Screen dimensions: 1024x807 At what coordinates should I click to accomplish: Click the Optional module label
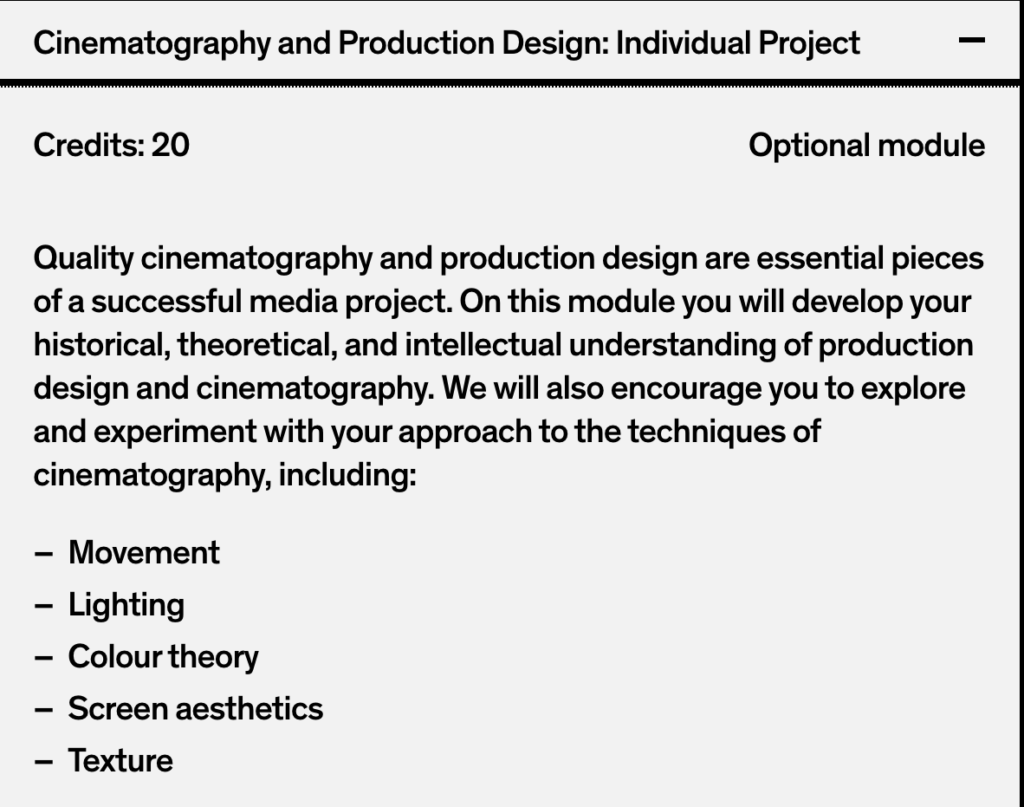click(x=867, y=145)
